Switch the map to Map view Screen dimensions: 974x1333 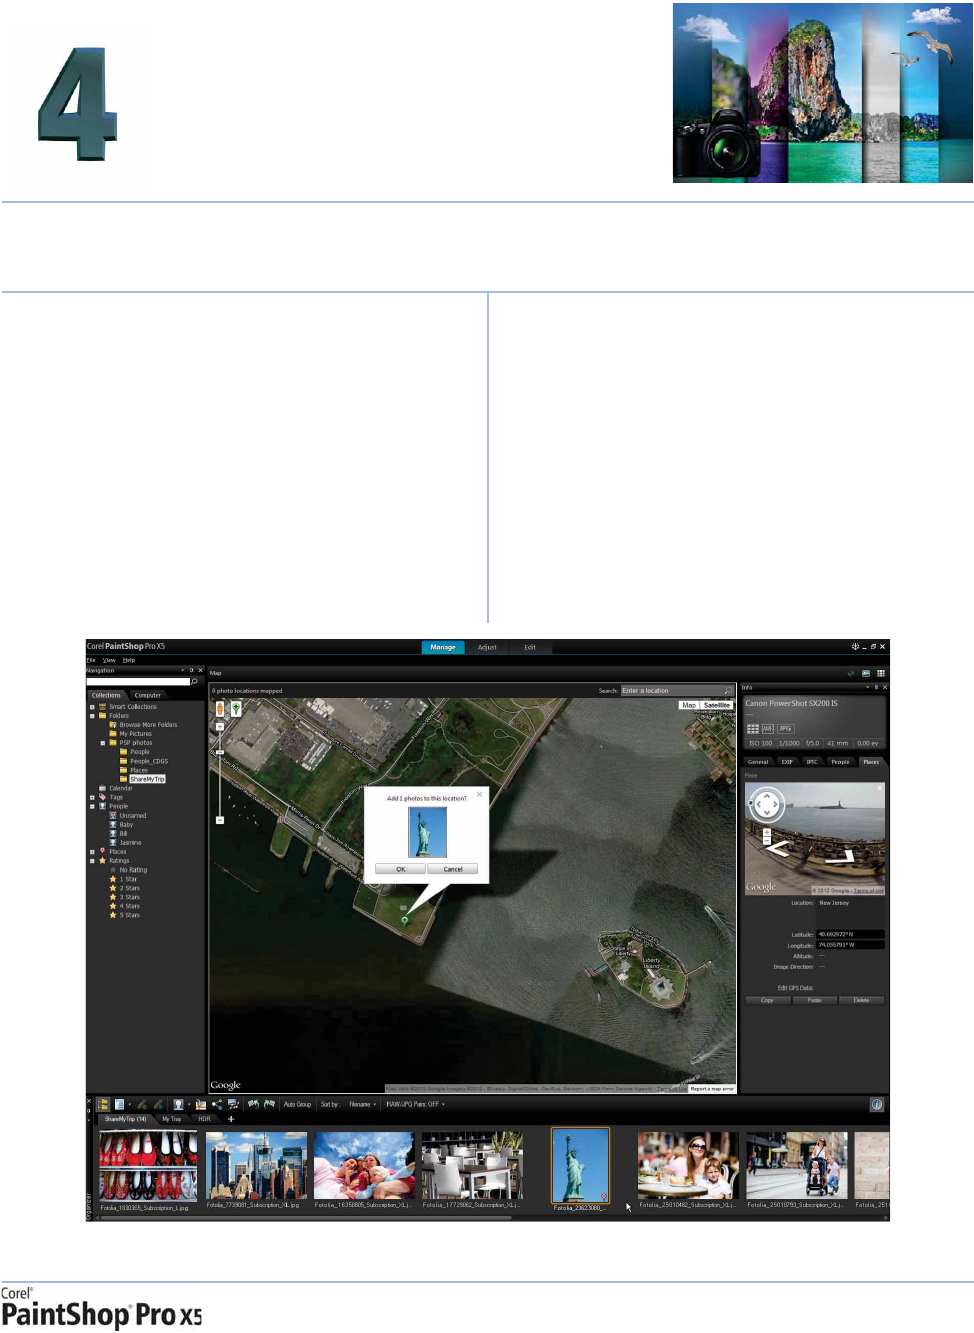pos(689,705)
